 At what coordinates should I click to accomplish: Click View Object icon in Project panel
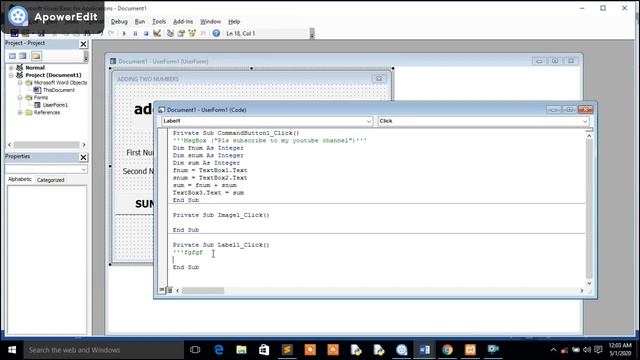(23, 56)
